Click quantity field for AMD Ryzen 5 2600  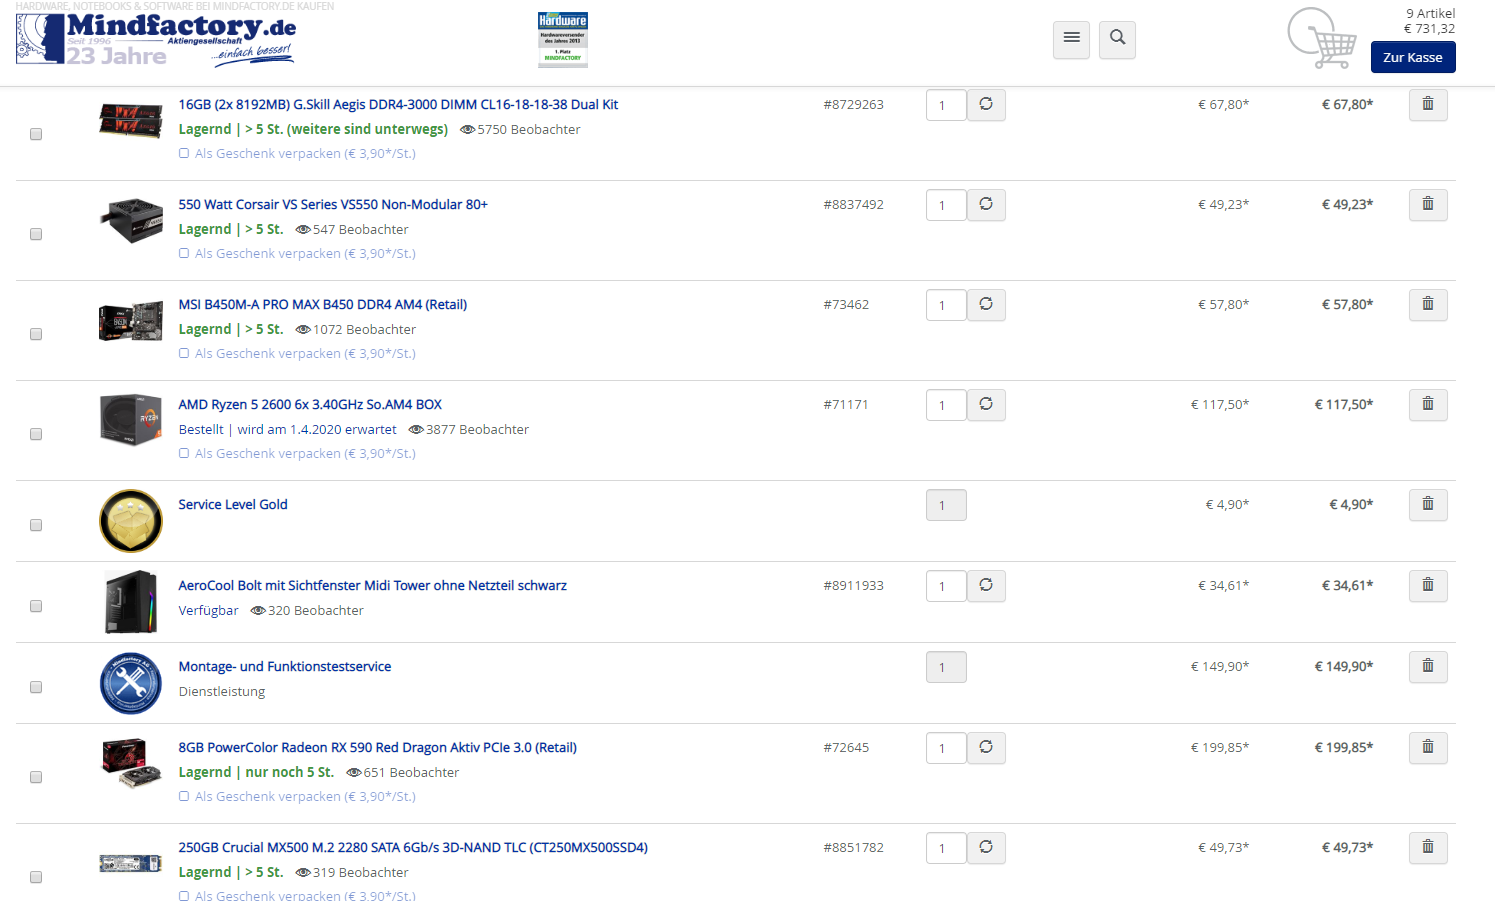pyautogui.click(x=946, y=405)
